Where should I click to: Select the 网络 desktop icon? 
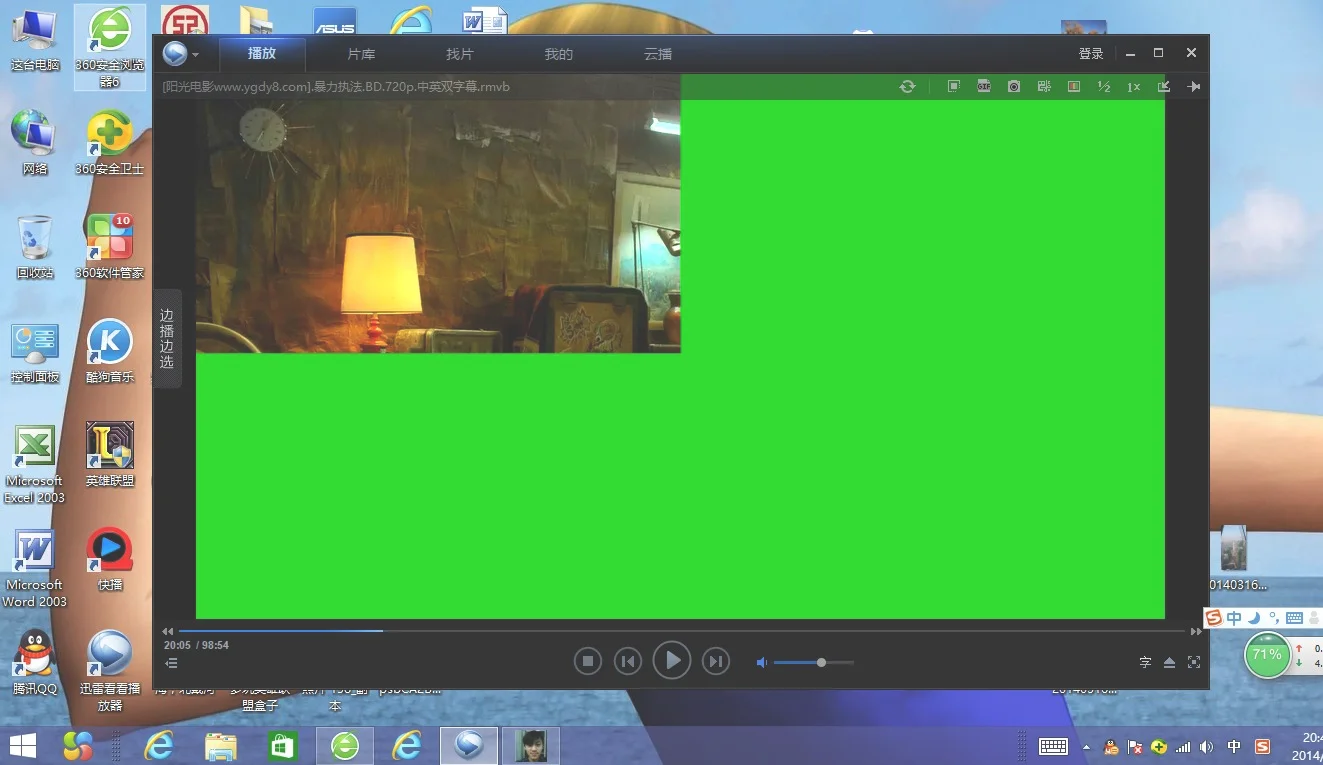click(35, 143)
